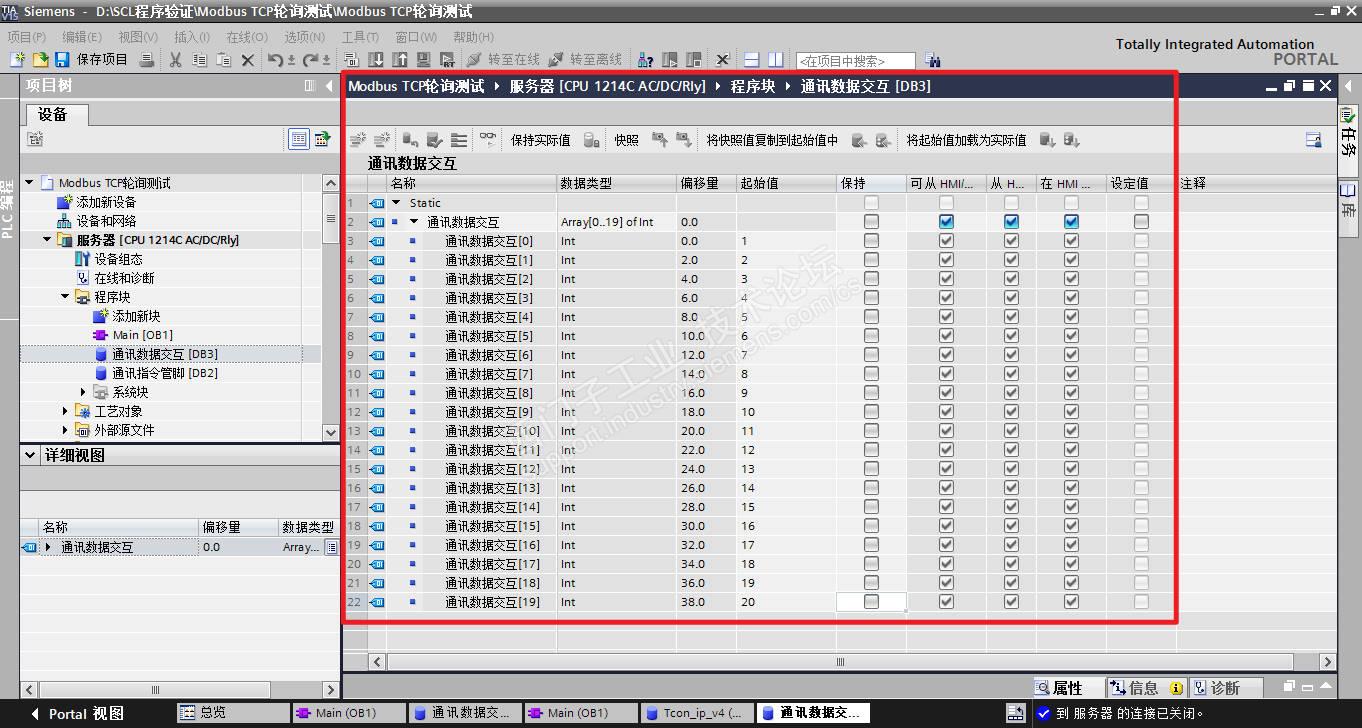Toggle 保持 checkbox for 通讯数据交互[5] row
1362x728 pixels.
[x=871, y=336]
